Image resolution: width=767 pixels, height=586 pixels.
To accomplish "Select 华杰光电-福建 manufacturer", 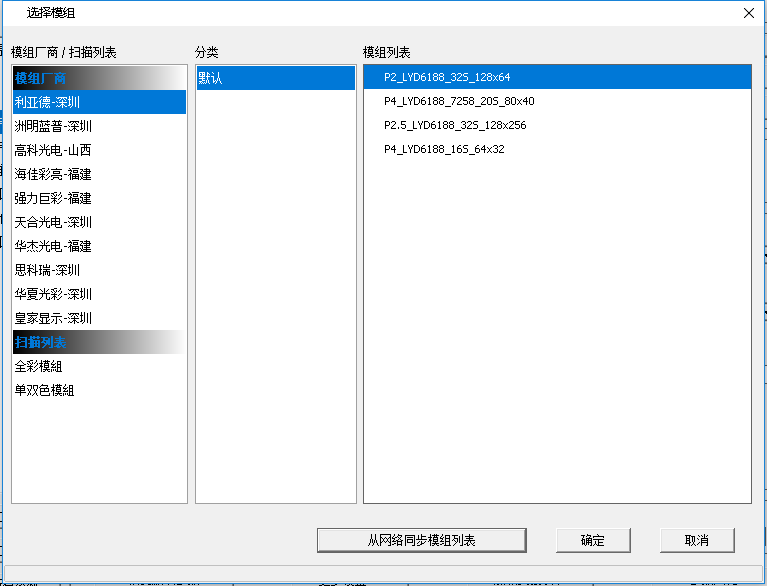I will 53,246.
